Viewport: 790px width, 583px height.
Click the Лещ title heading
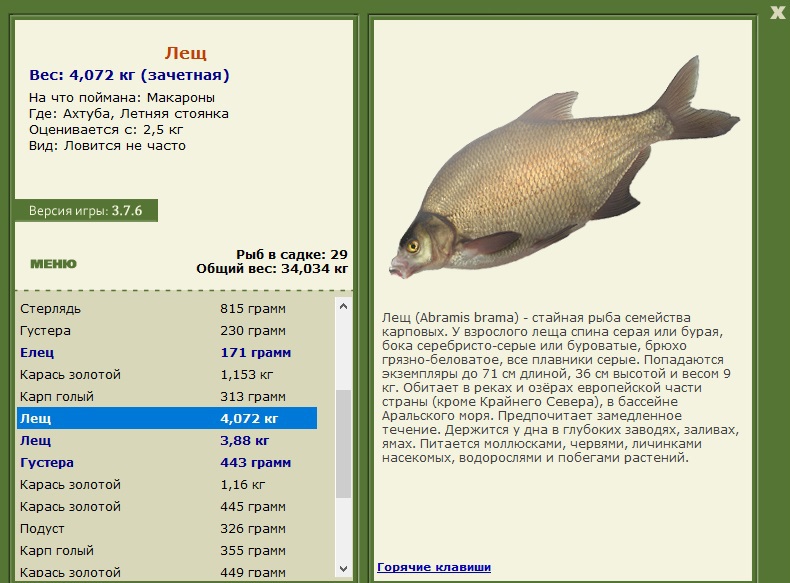185,53
